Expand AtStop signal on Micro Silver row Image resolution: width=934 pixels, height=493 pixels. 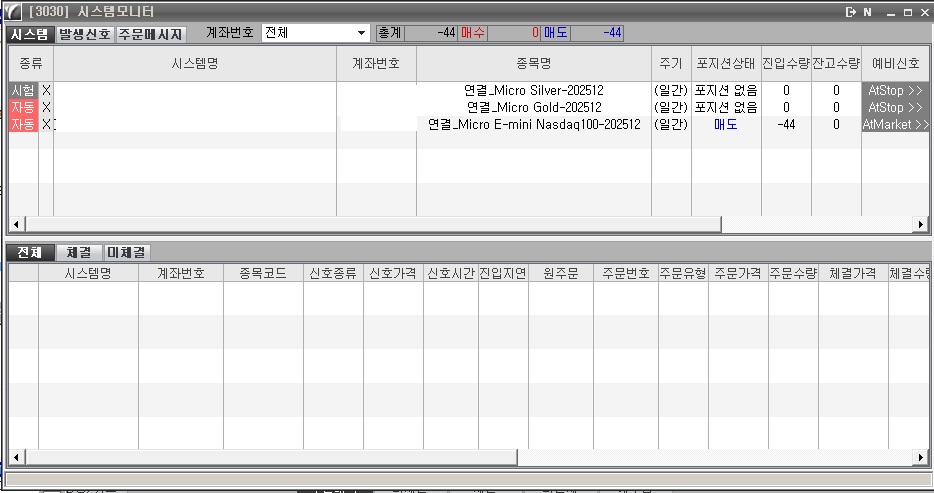coord(895,90)
